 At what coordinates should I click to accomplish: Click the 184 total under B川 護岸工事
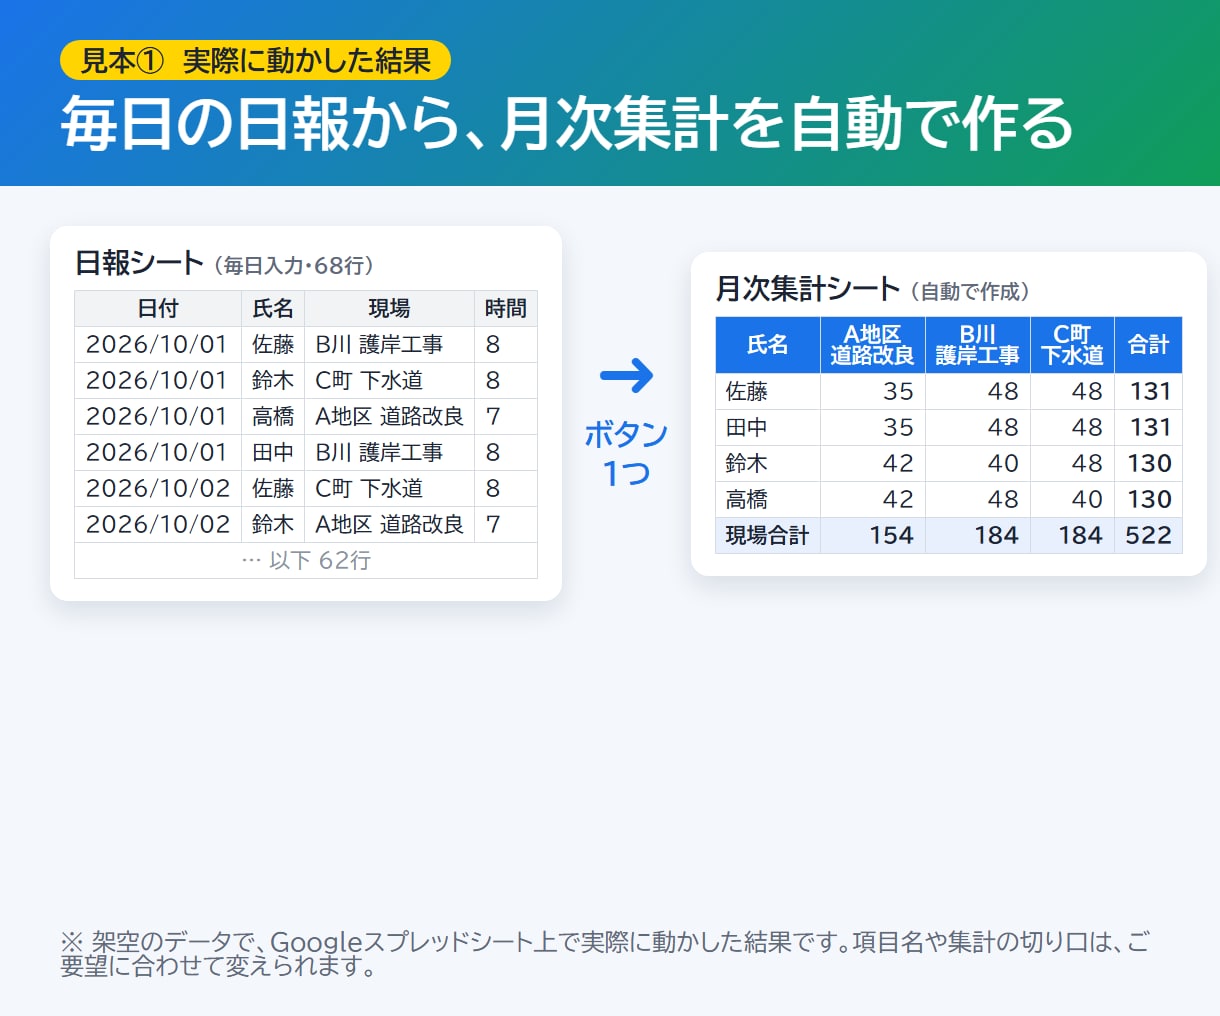coord(997,536)
